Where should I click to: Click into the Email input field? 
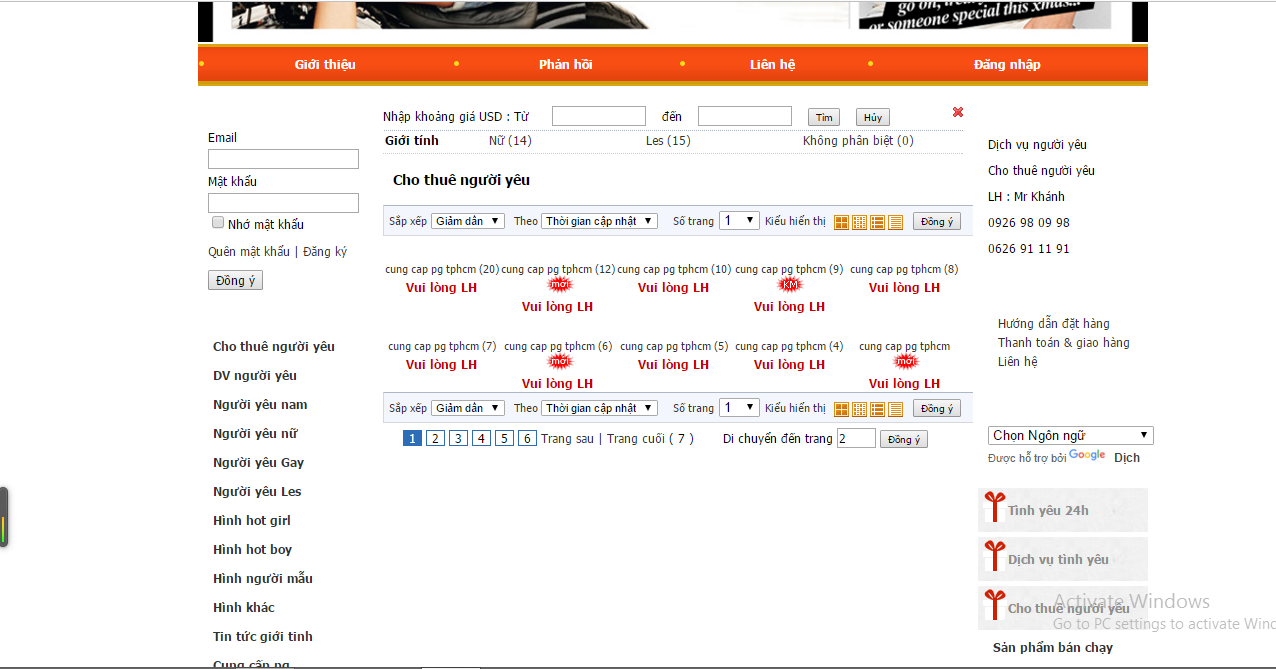click(x=283, y=159)
